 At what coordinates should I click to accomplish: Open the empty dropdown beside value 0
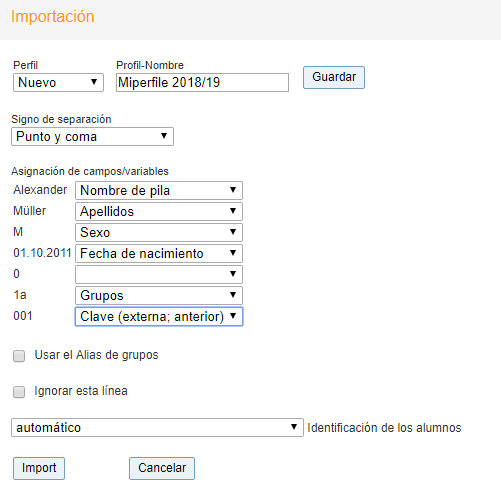tap(159, 274)
